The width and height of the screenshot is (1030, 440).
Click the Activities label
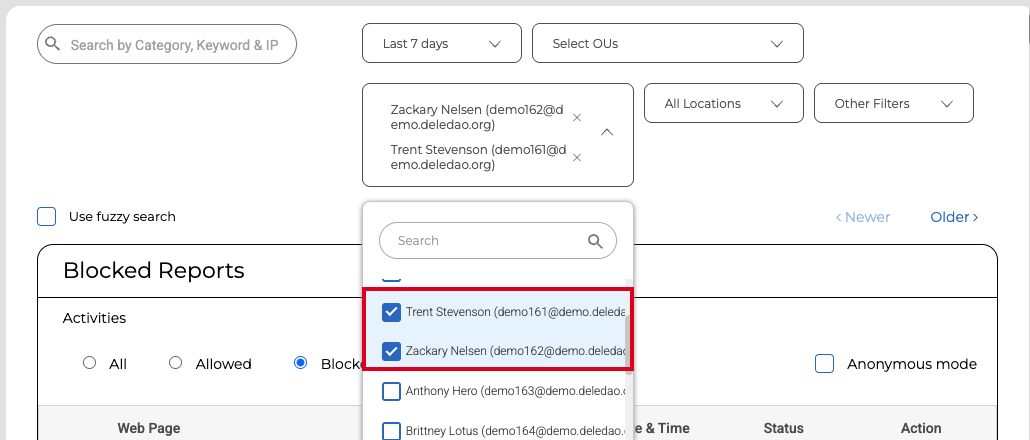point(94,318)
